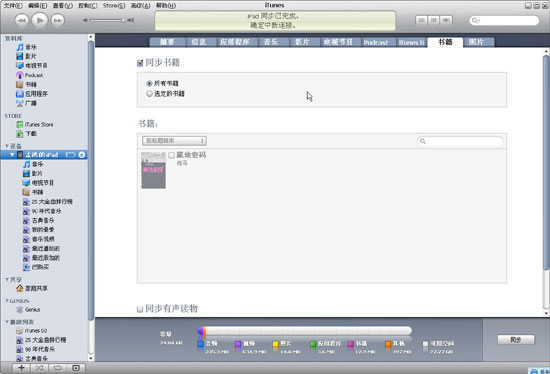This screenshot has width=550, height=374.
Task: Select Cover Flow view button in toolbar
Action: (446, 20)
